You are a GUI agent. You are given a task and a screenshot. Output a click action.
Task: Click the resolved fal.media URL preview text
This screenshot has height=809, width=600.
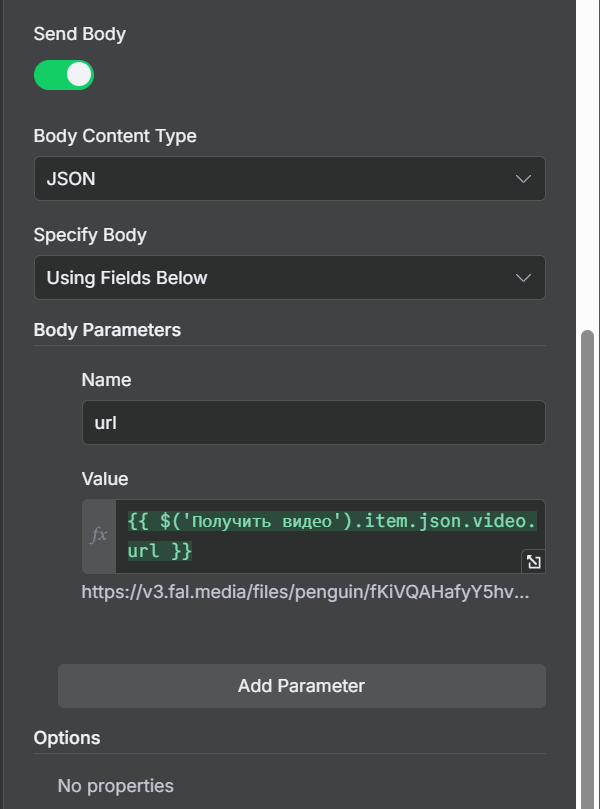[x=305, y=592]
